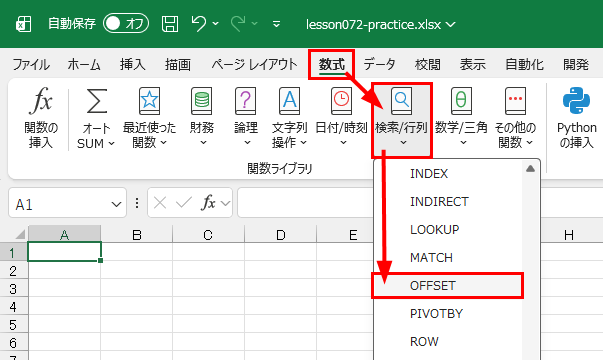
Task: Switch to the 描画 tab
Action: click(x=178, y=64)
